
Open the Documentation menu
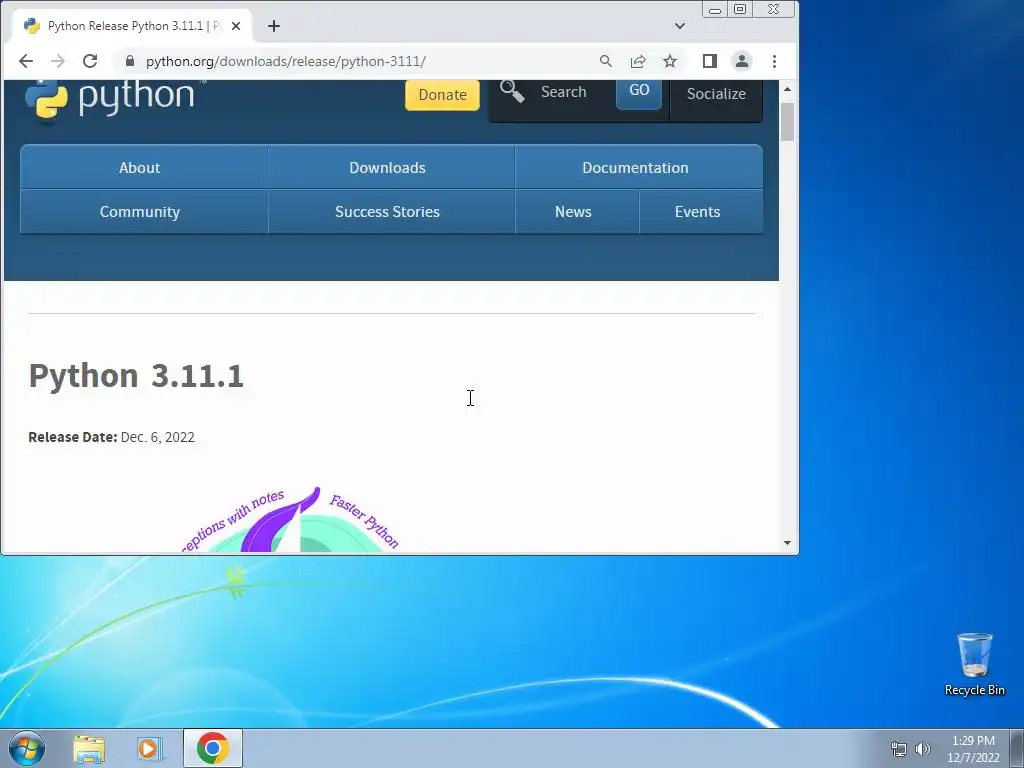635,168
